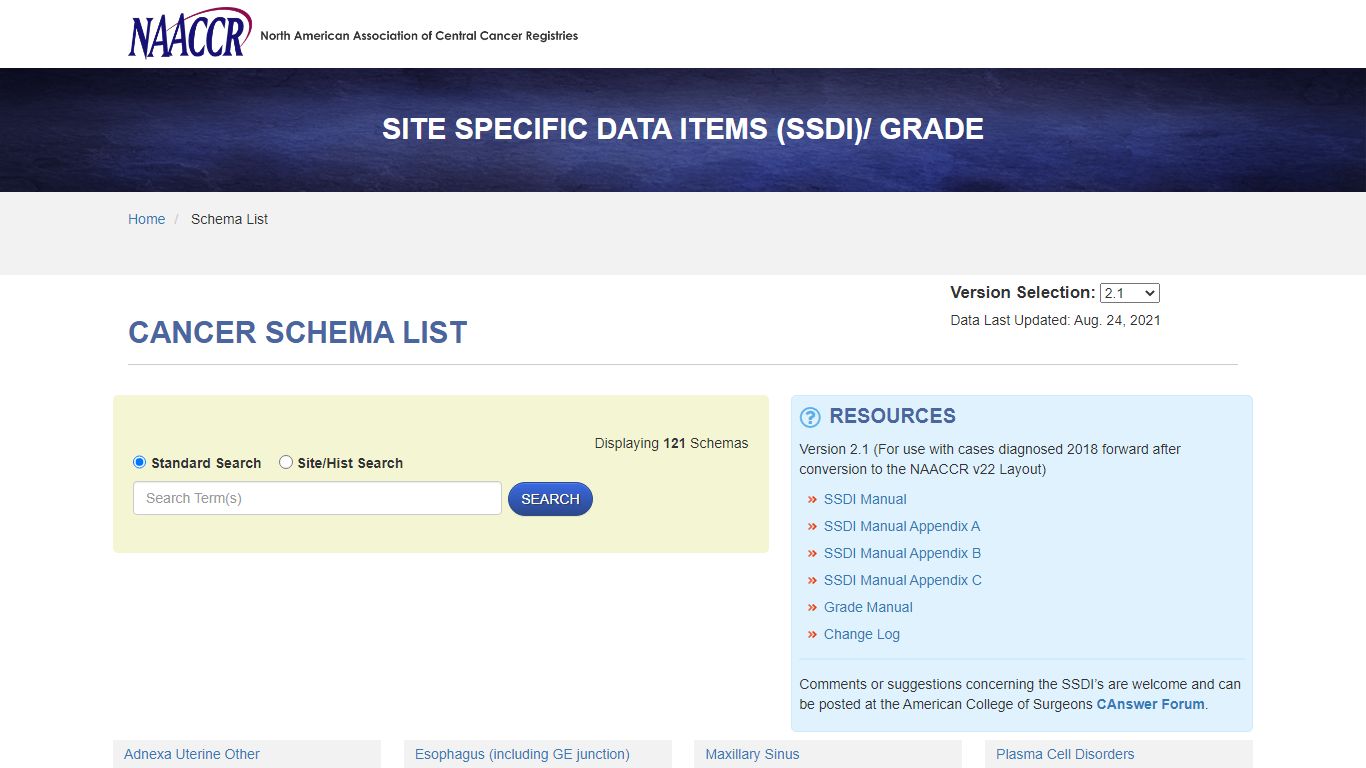This screenshot has height=768, width=1366.
Task: Open the SSDI Manual link
Action: [865, 499]
